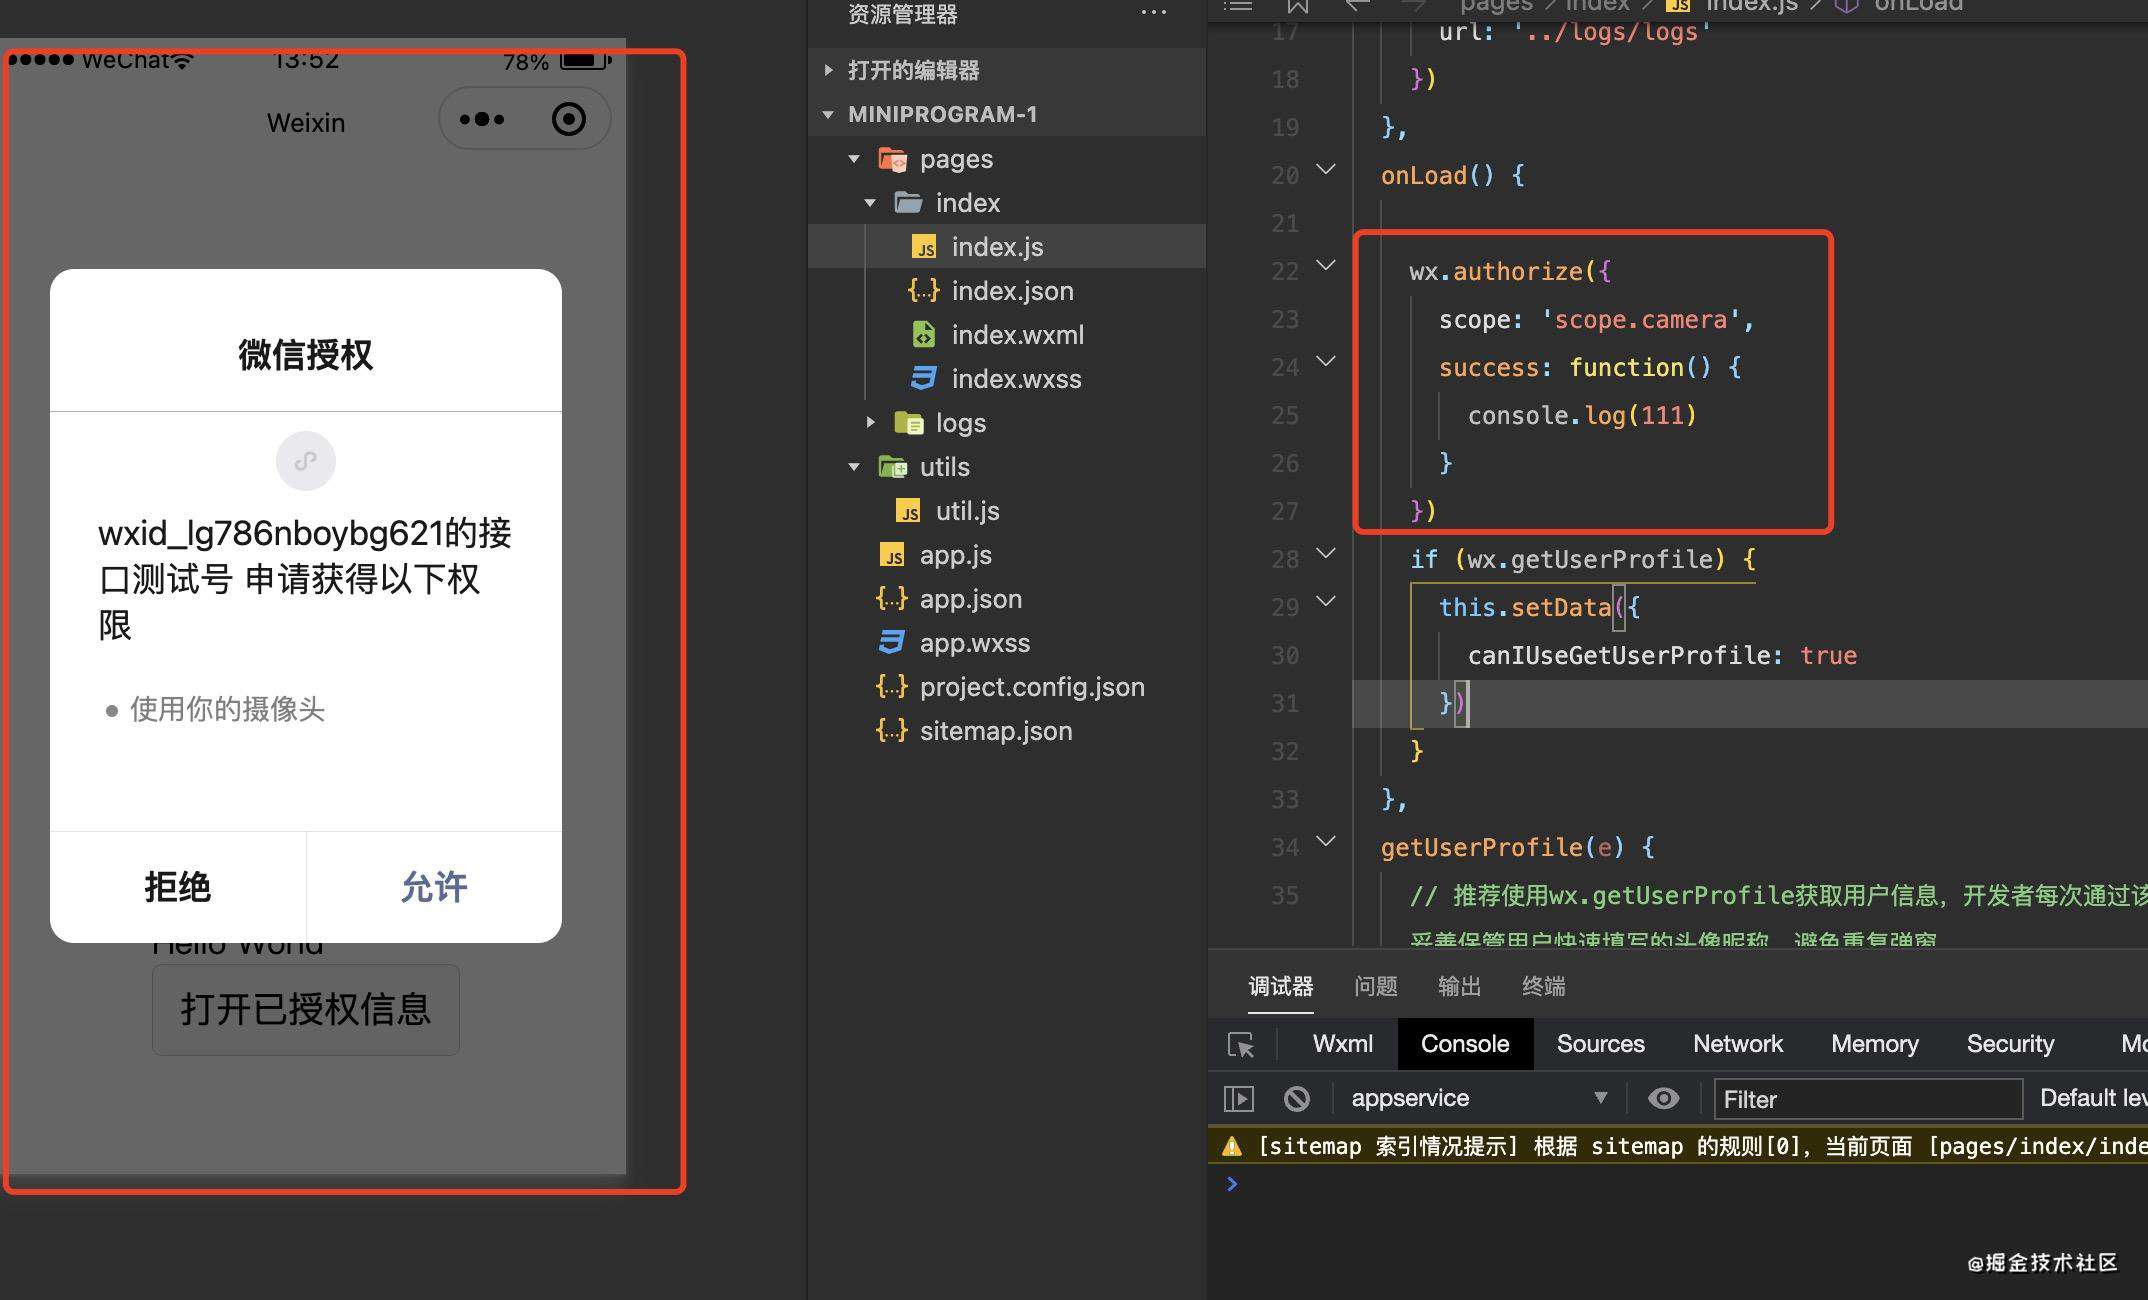
Task: Fold the setData call at line 29
Action: (x=1326, y=602)
